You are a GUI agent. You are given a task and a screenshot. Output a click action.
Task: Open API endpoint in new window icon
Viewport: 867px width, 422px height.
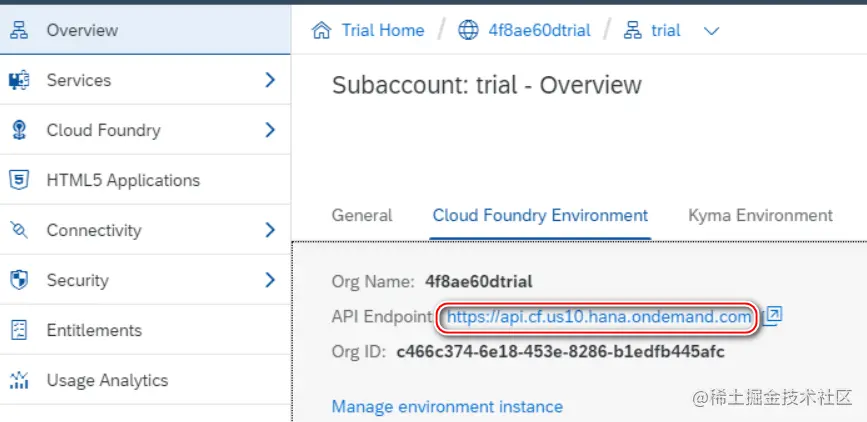click(x=773, y=315)
